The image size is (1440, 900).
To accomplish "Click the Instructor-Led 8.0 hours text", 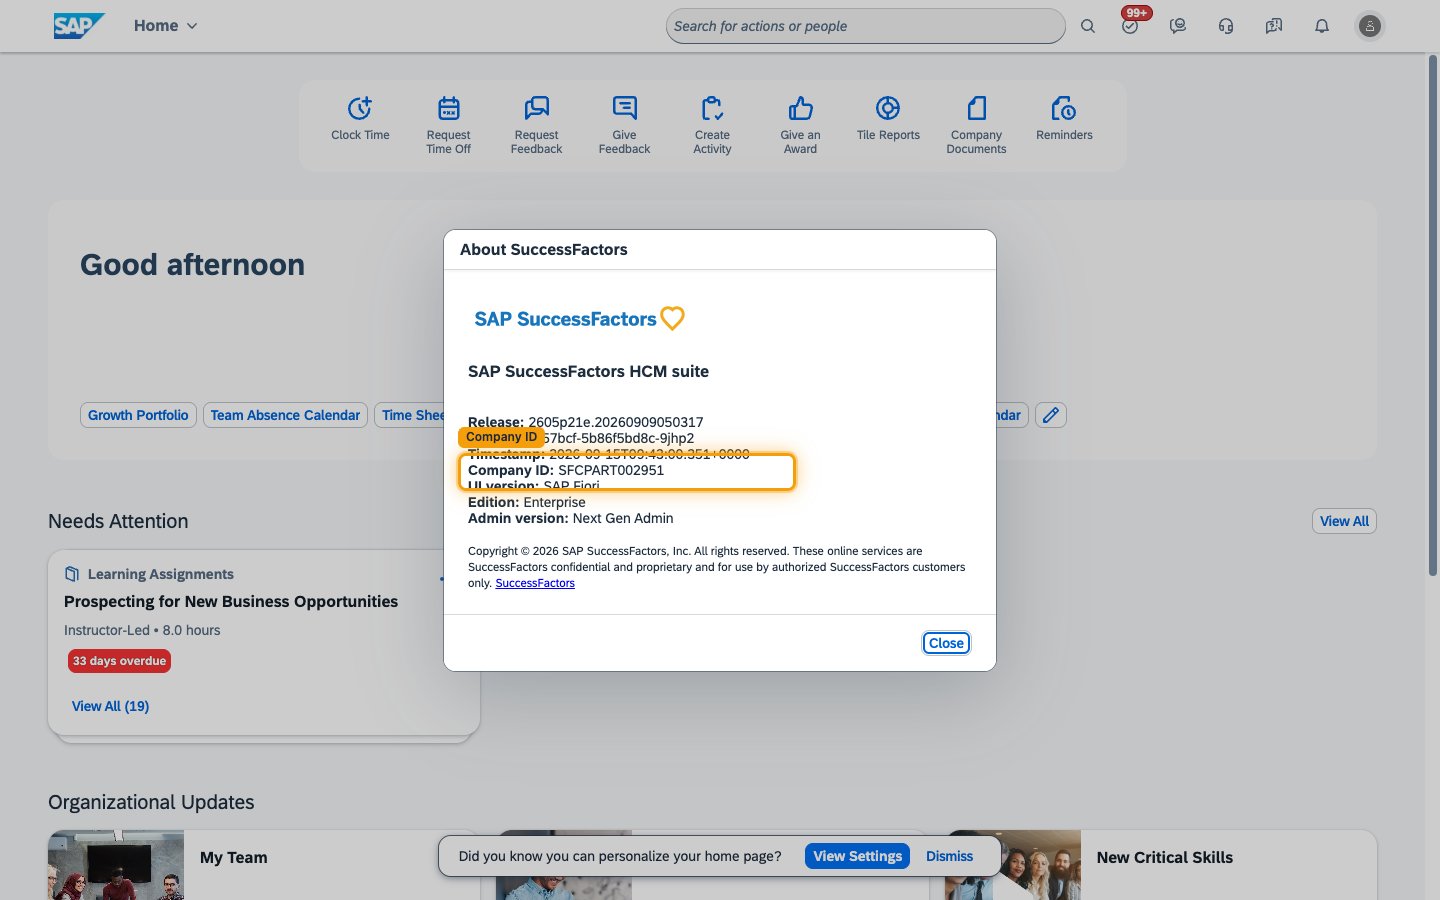I will [142, 630].
